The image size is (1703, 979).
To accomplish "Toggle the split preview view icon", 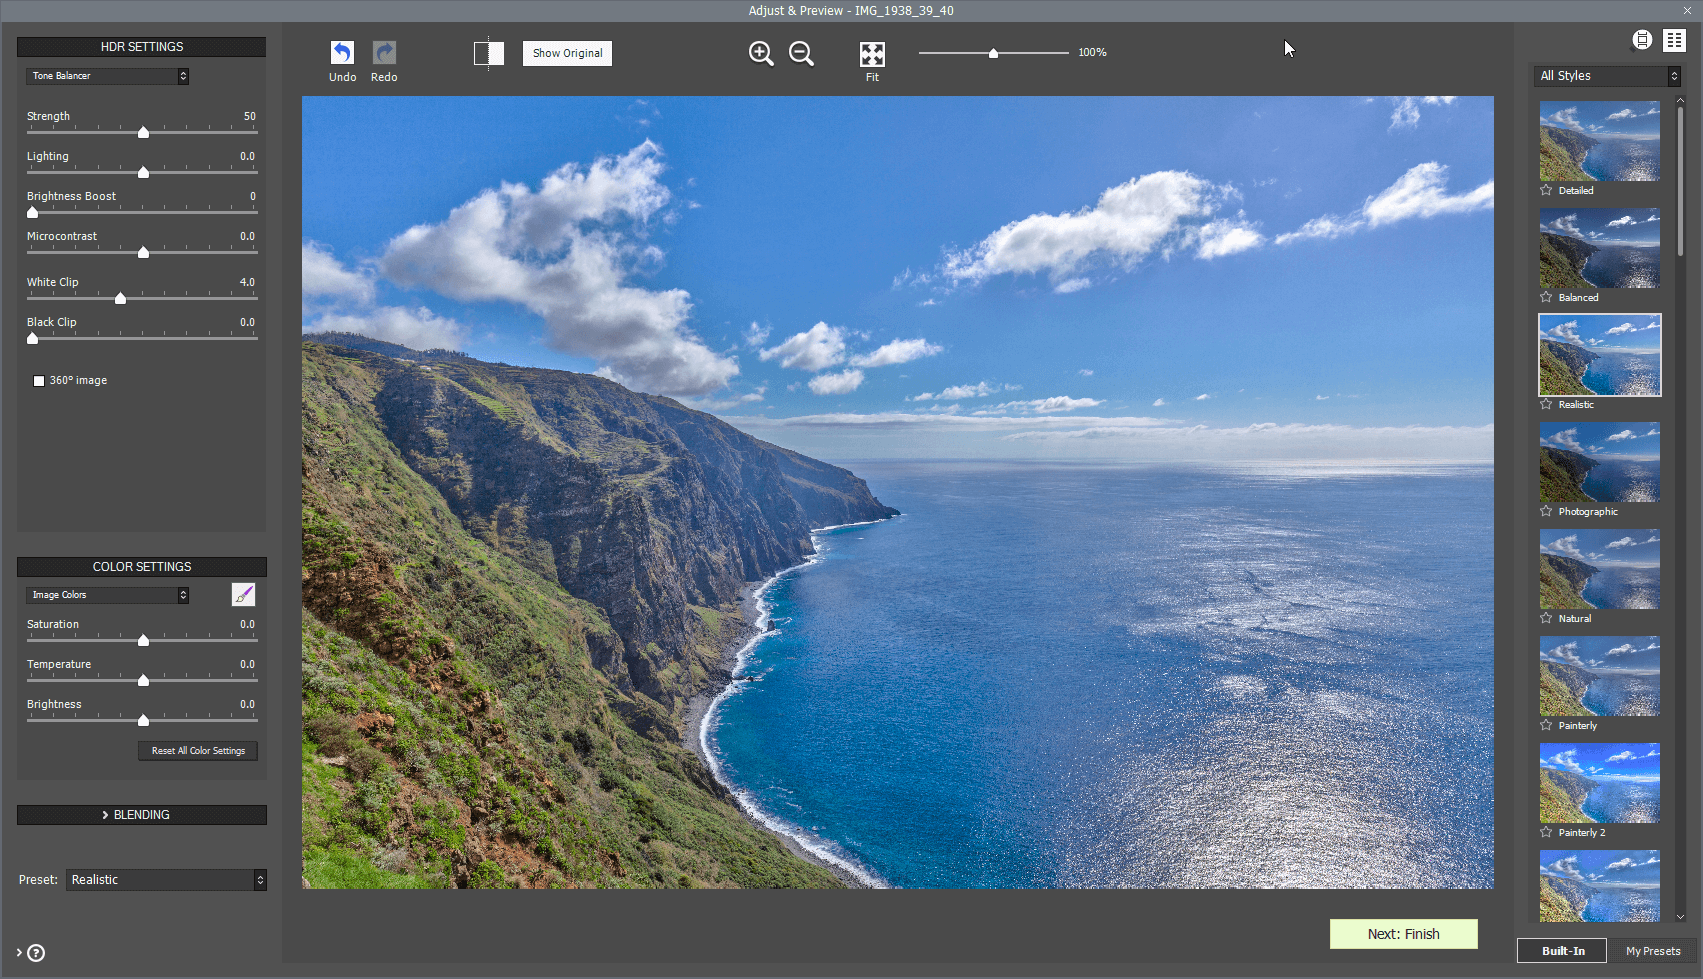I will pyautogui.click(x=488, y=53).
